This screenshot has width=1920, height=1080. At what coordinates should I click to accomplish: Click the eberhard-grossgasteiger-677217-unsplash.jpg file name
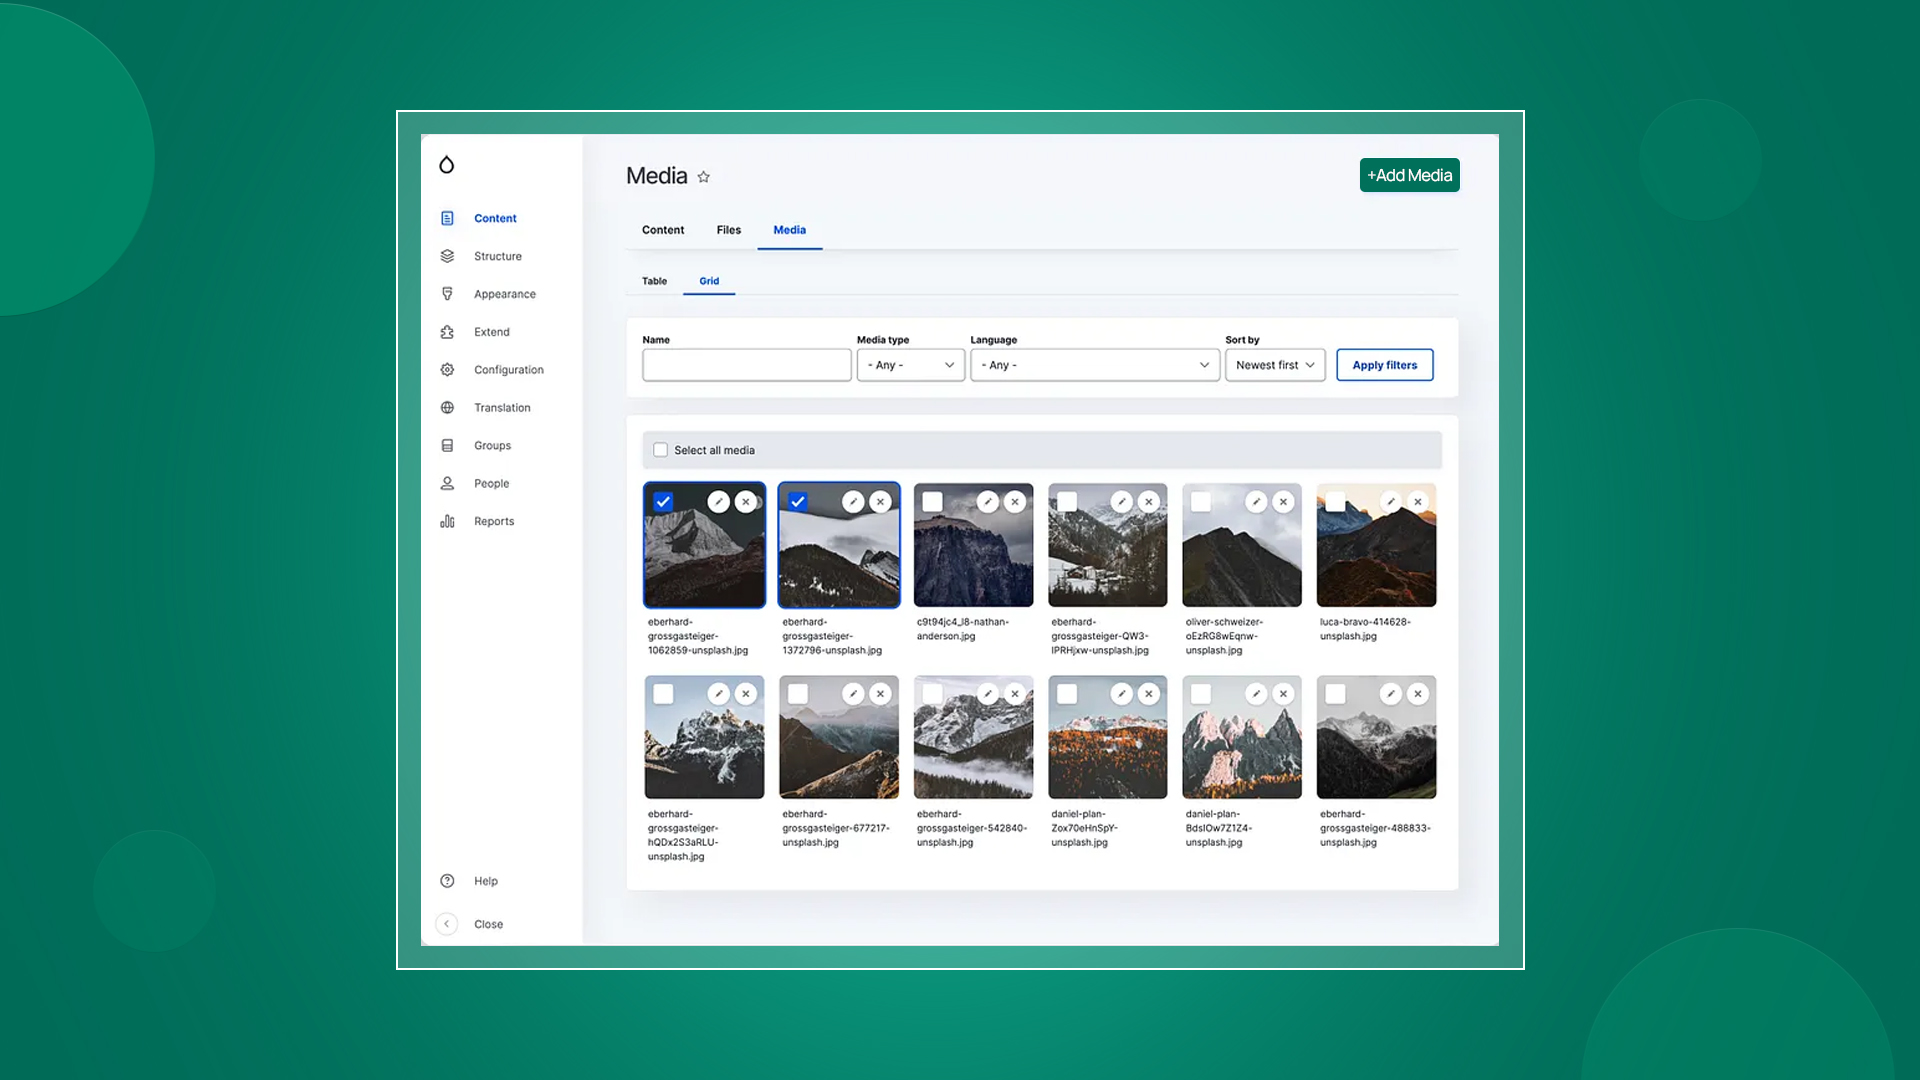pyautogui.click(x=836, y=828)
